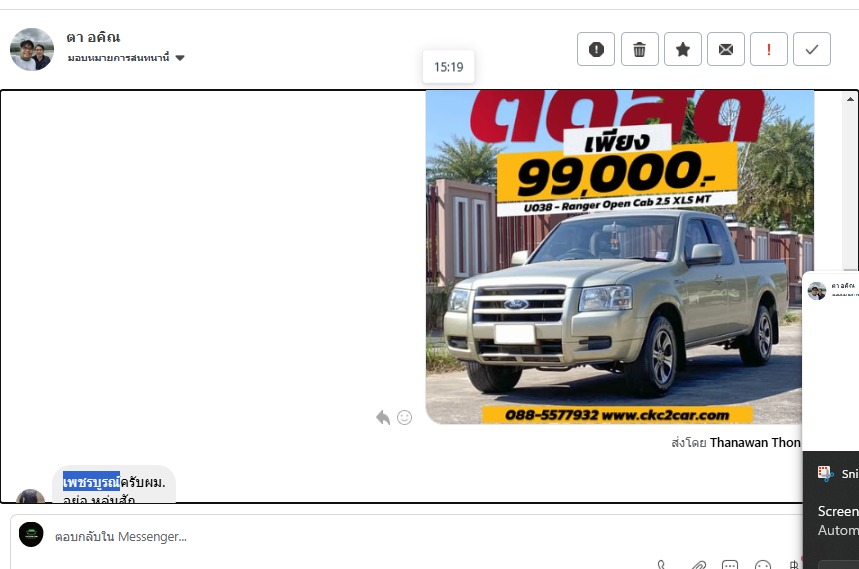The image size is (859, 569).
Task: Click the page avatar beside the reply box
Action: pyautogui.click(x=31, y=534)
